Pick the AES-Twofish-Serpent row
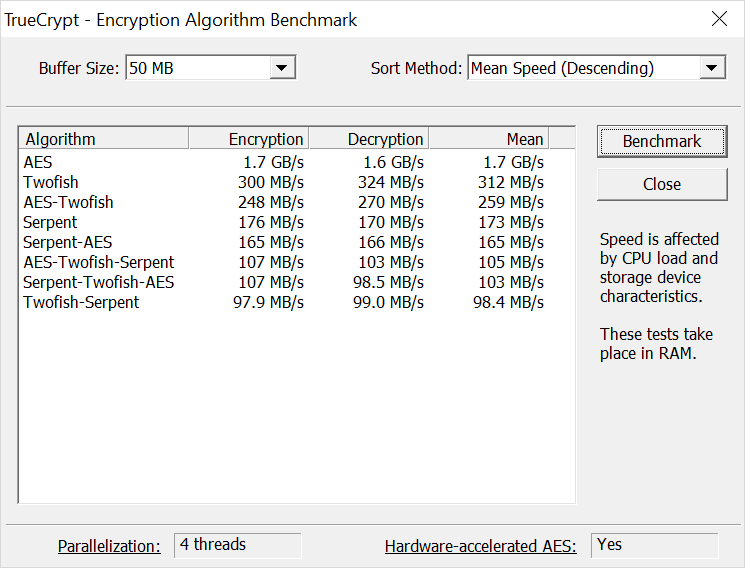This screenshot has width=745, height=568. pos(98,262)
